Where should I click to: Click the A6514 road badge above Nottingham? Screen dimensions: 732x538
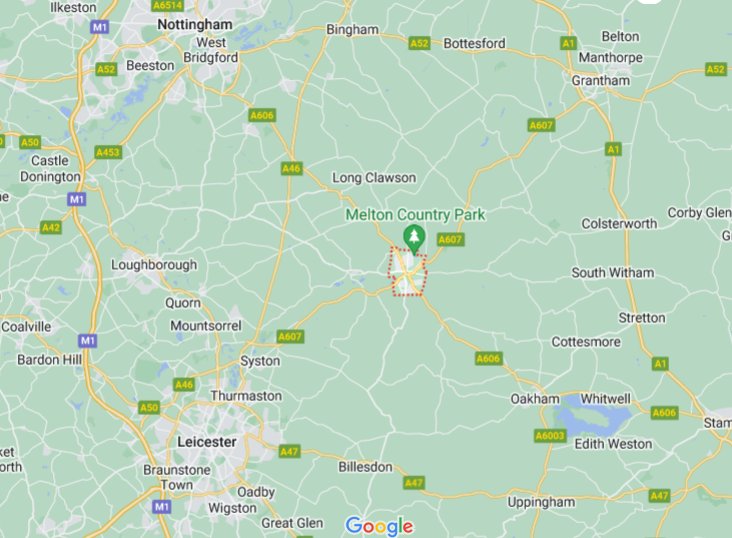coord(167,5)
